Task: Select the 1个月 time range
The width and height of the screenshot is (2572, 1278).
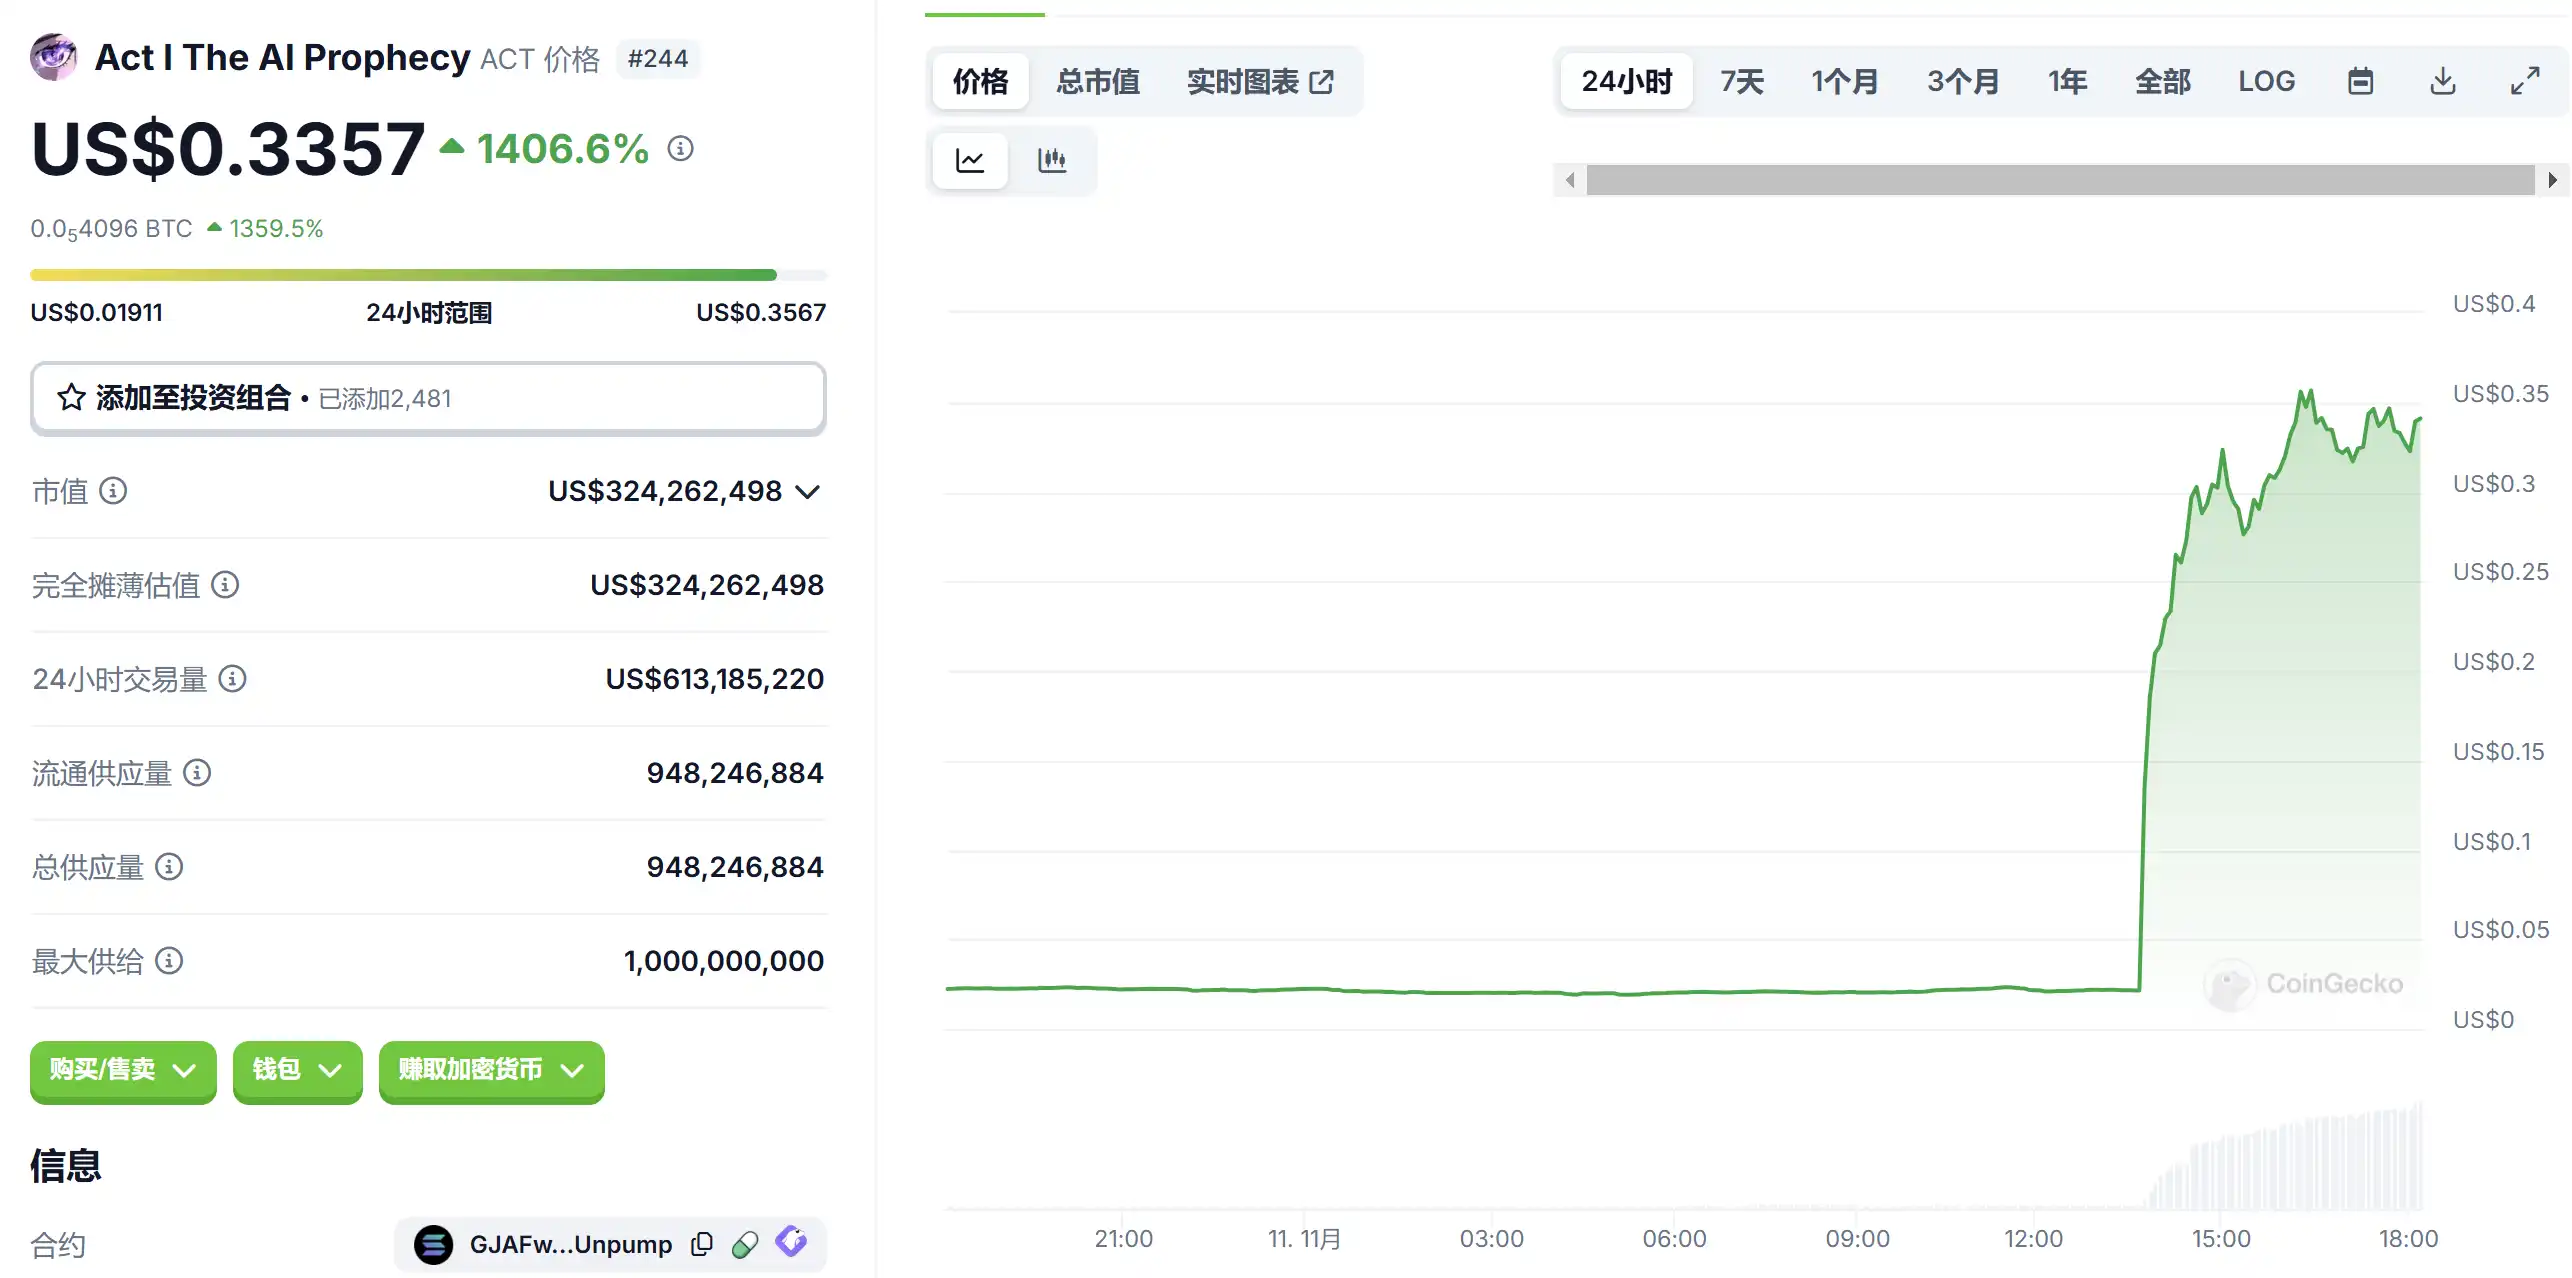Action: point(1844,81)
